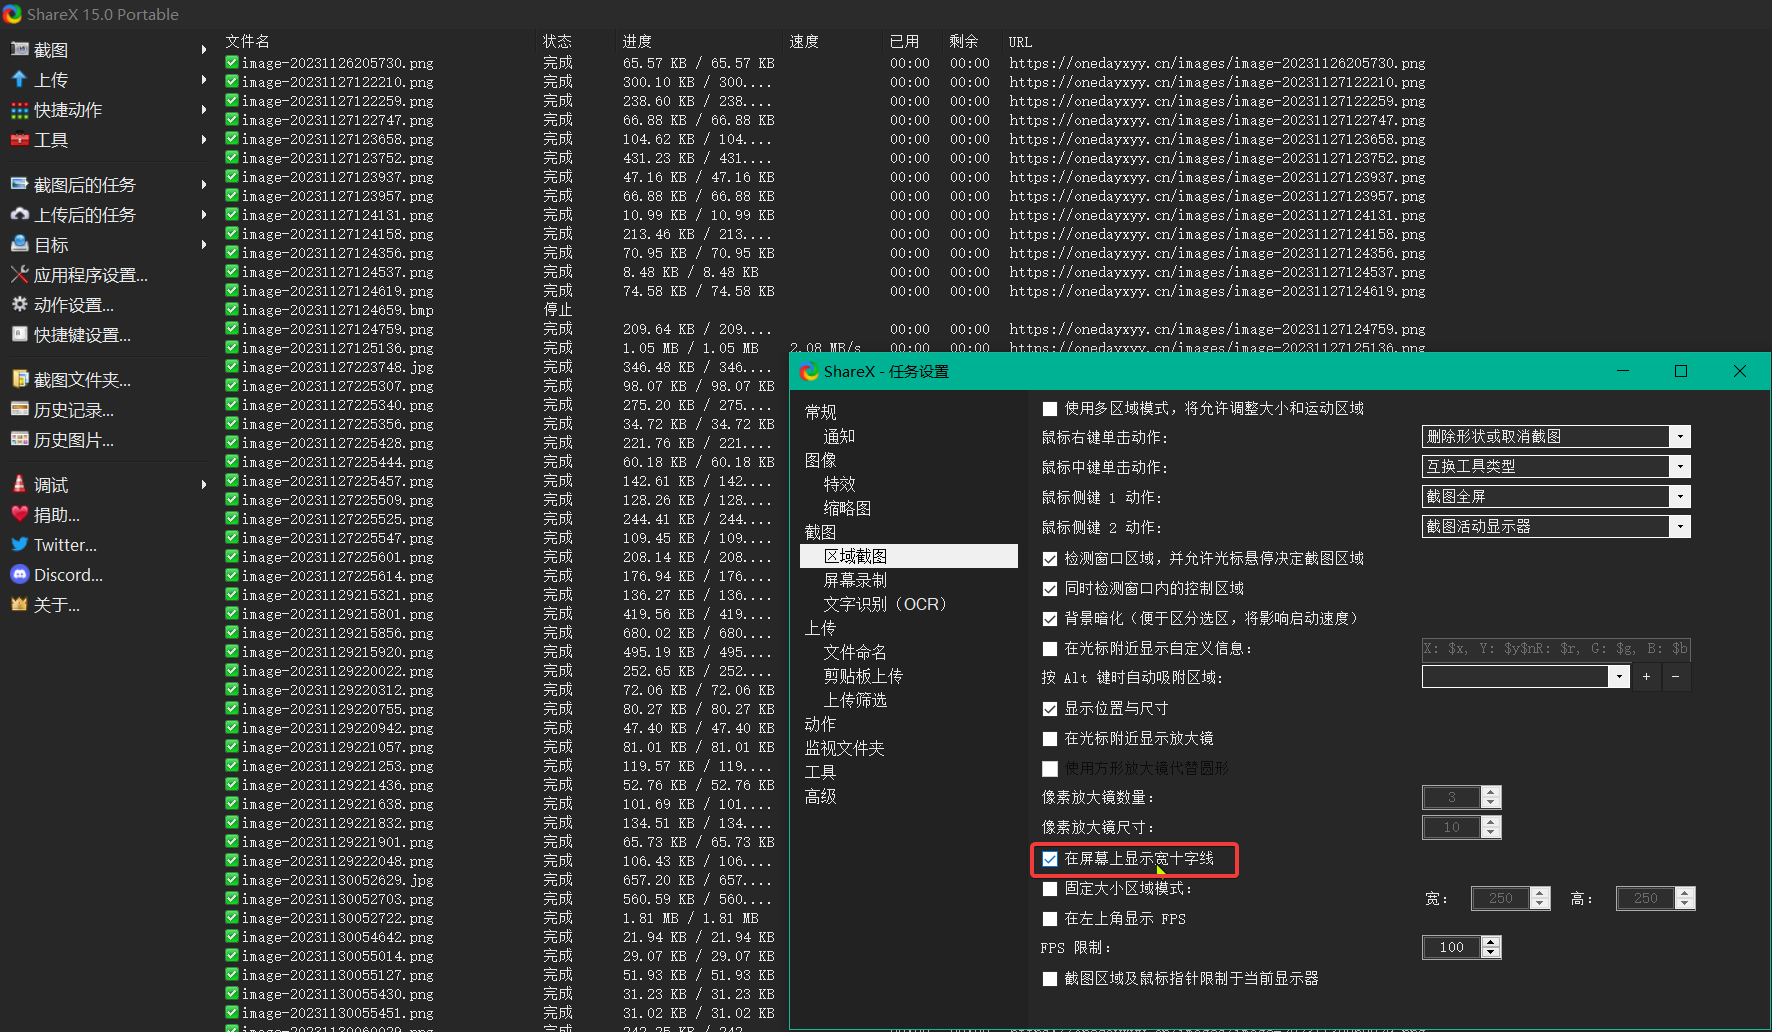Click the 关于 crown icon

tap(19, 604)
